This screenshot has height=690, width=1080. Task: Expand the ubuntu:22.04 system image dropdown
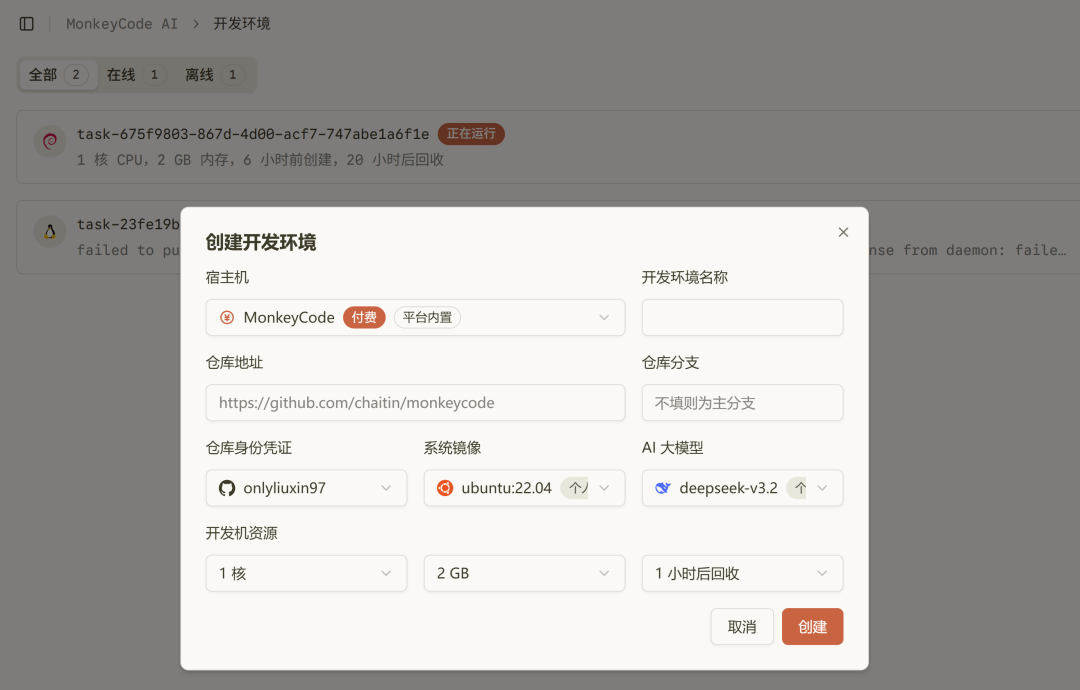[x=524, y=488]
